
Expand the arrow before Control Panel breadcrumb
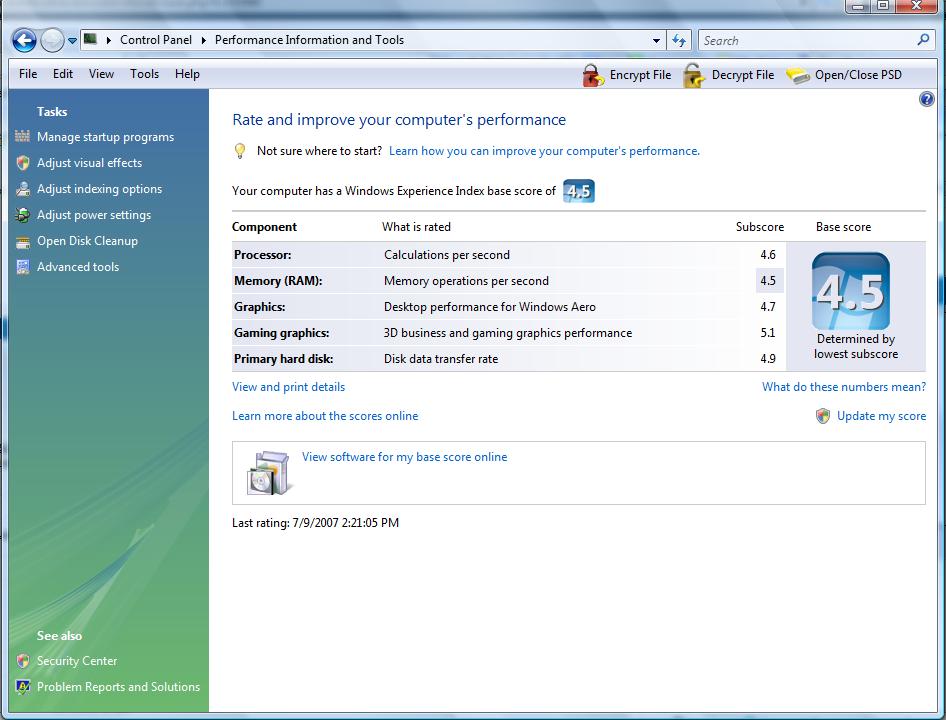109,40
